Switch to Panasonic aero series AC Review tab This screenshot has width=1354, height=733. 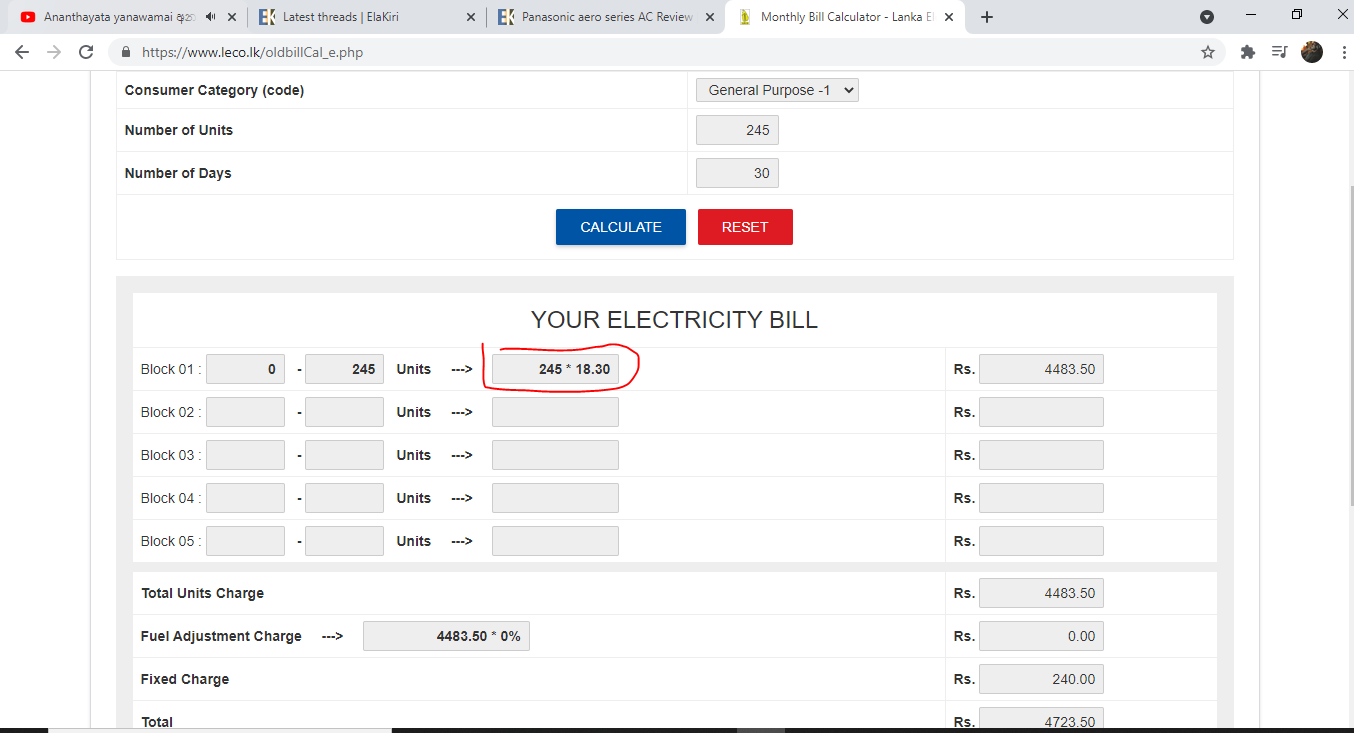click(607, 17)
